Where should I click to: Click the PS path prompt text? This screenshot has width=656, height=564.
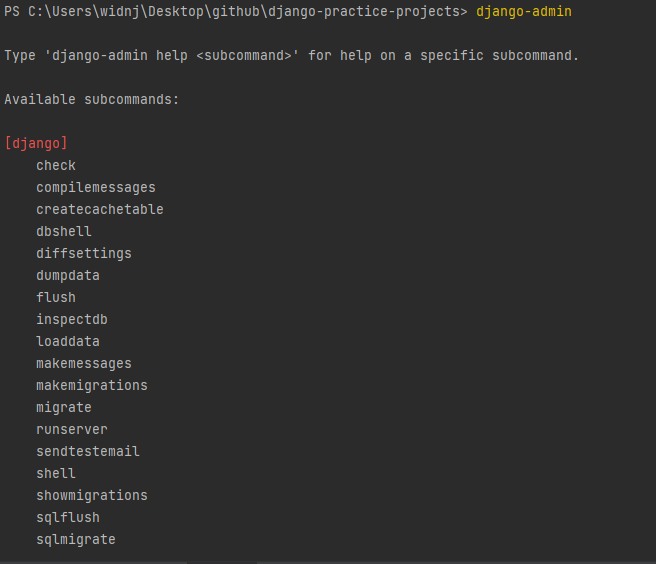(x=236, y=11)
